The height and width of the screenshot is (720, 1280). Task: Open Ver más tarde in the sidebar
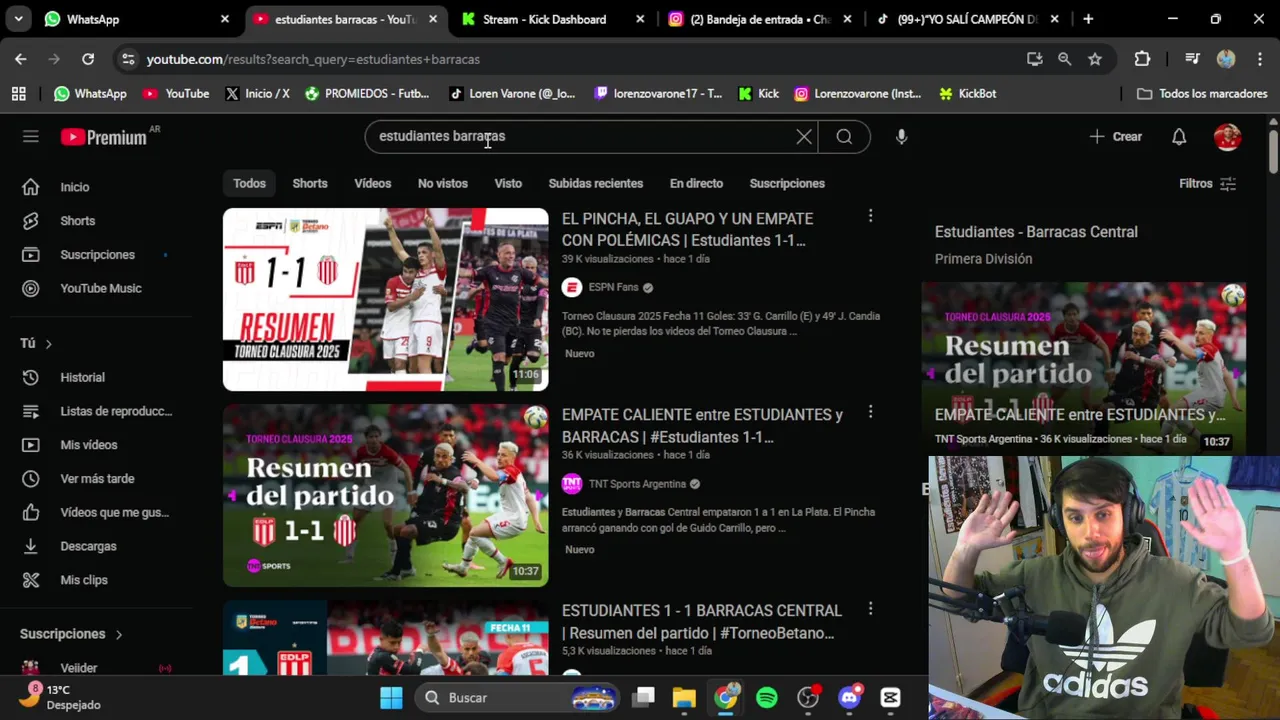[x=98, y=478]
